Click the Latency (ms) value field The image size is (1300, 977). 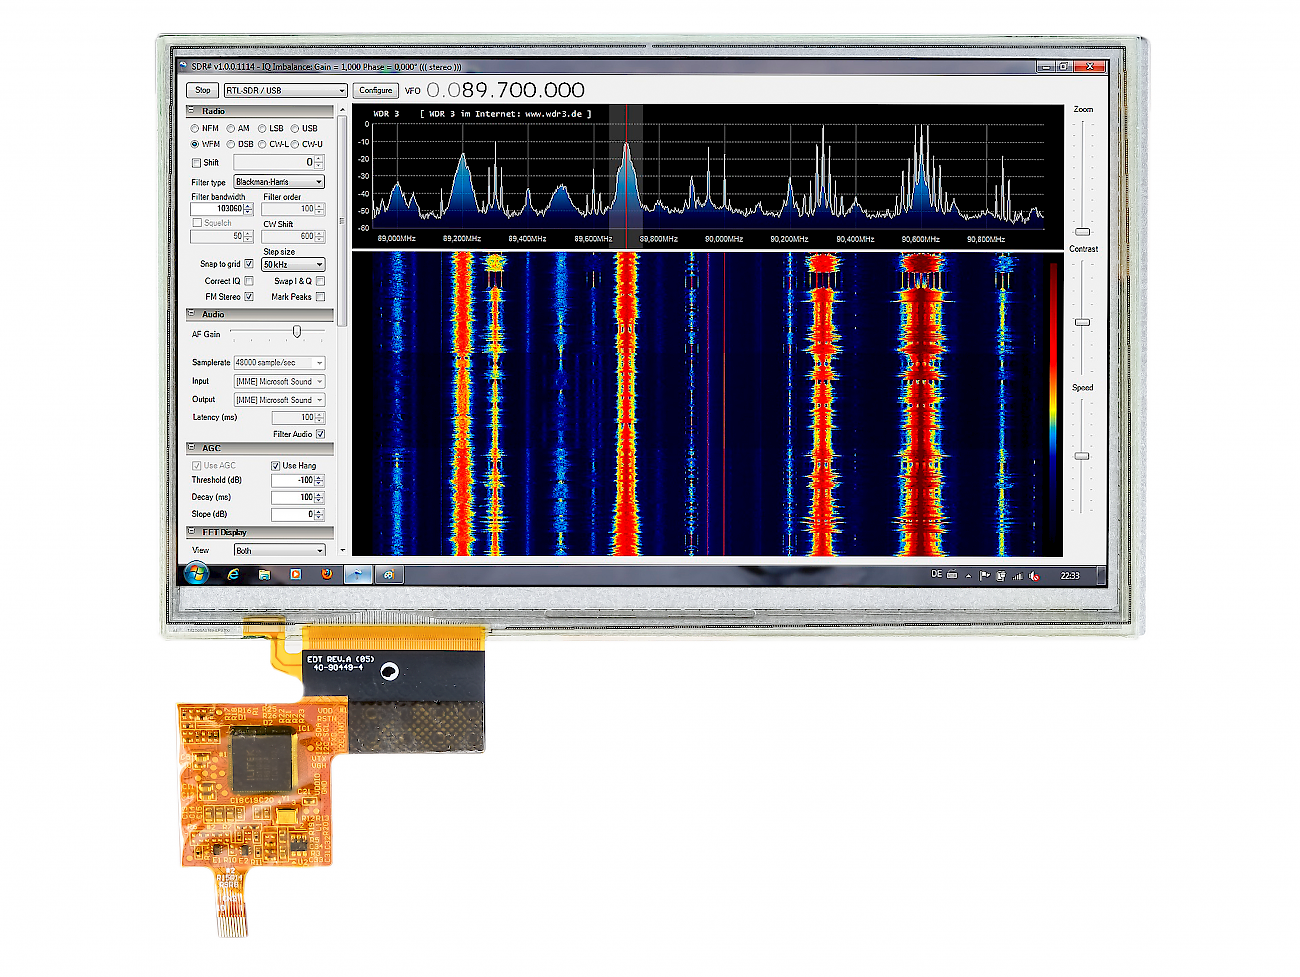(298, 418)
